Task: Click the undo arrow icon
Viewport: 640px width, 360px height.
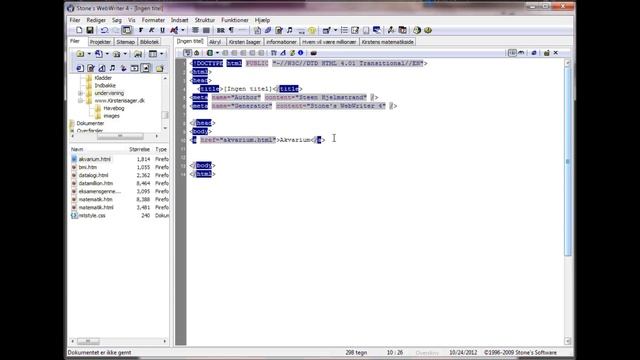Action: pyautogui.click(x=104, y=30)
